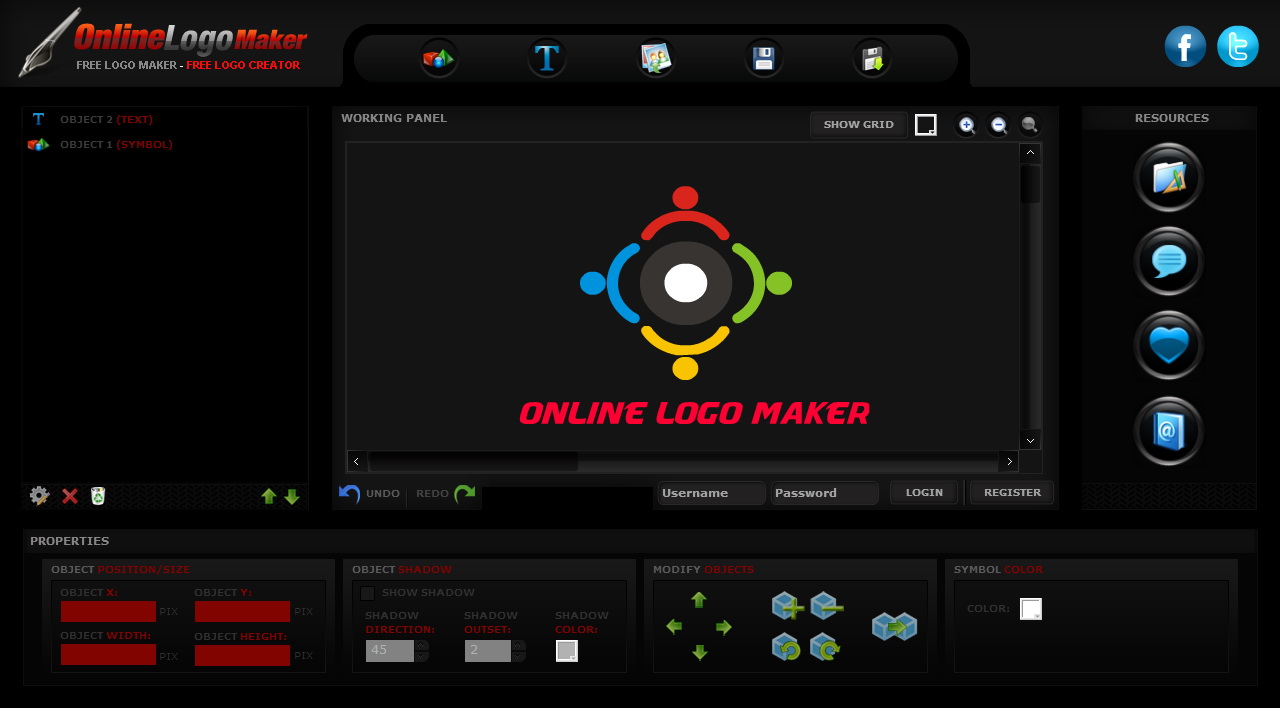Nudge object right with green arrow

pos(724,627)
